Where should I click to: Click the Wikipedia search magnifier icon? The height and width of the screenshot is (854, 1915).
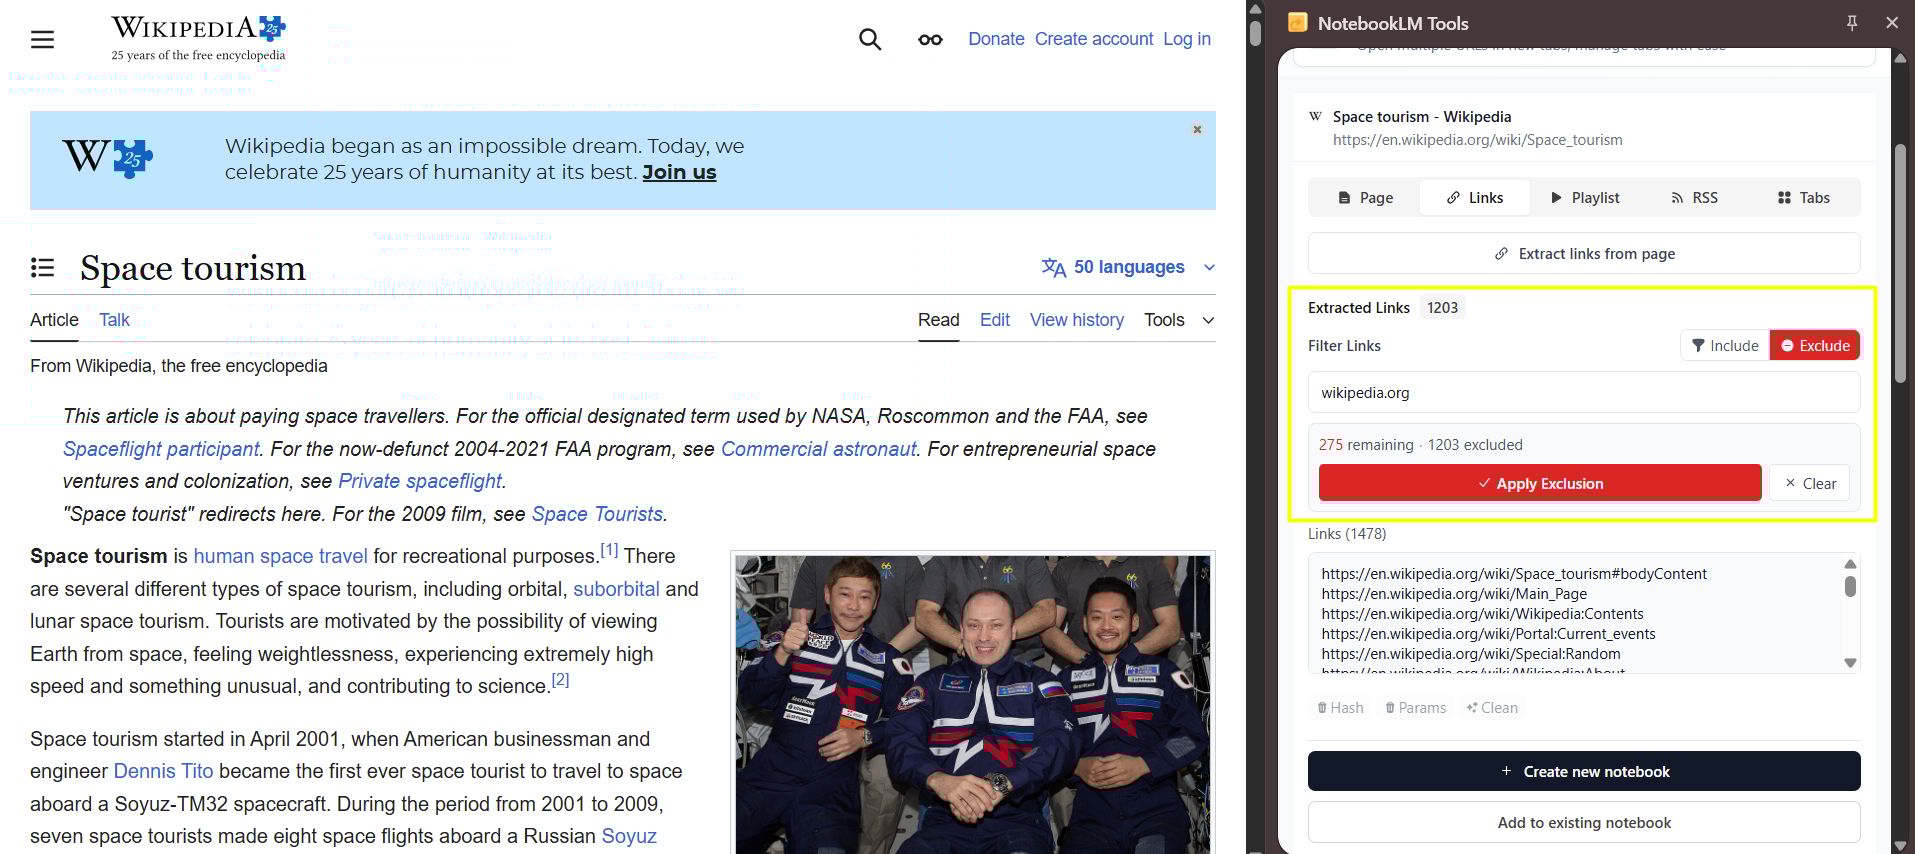[x=870, y=40]
